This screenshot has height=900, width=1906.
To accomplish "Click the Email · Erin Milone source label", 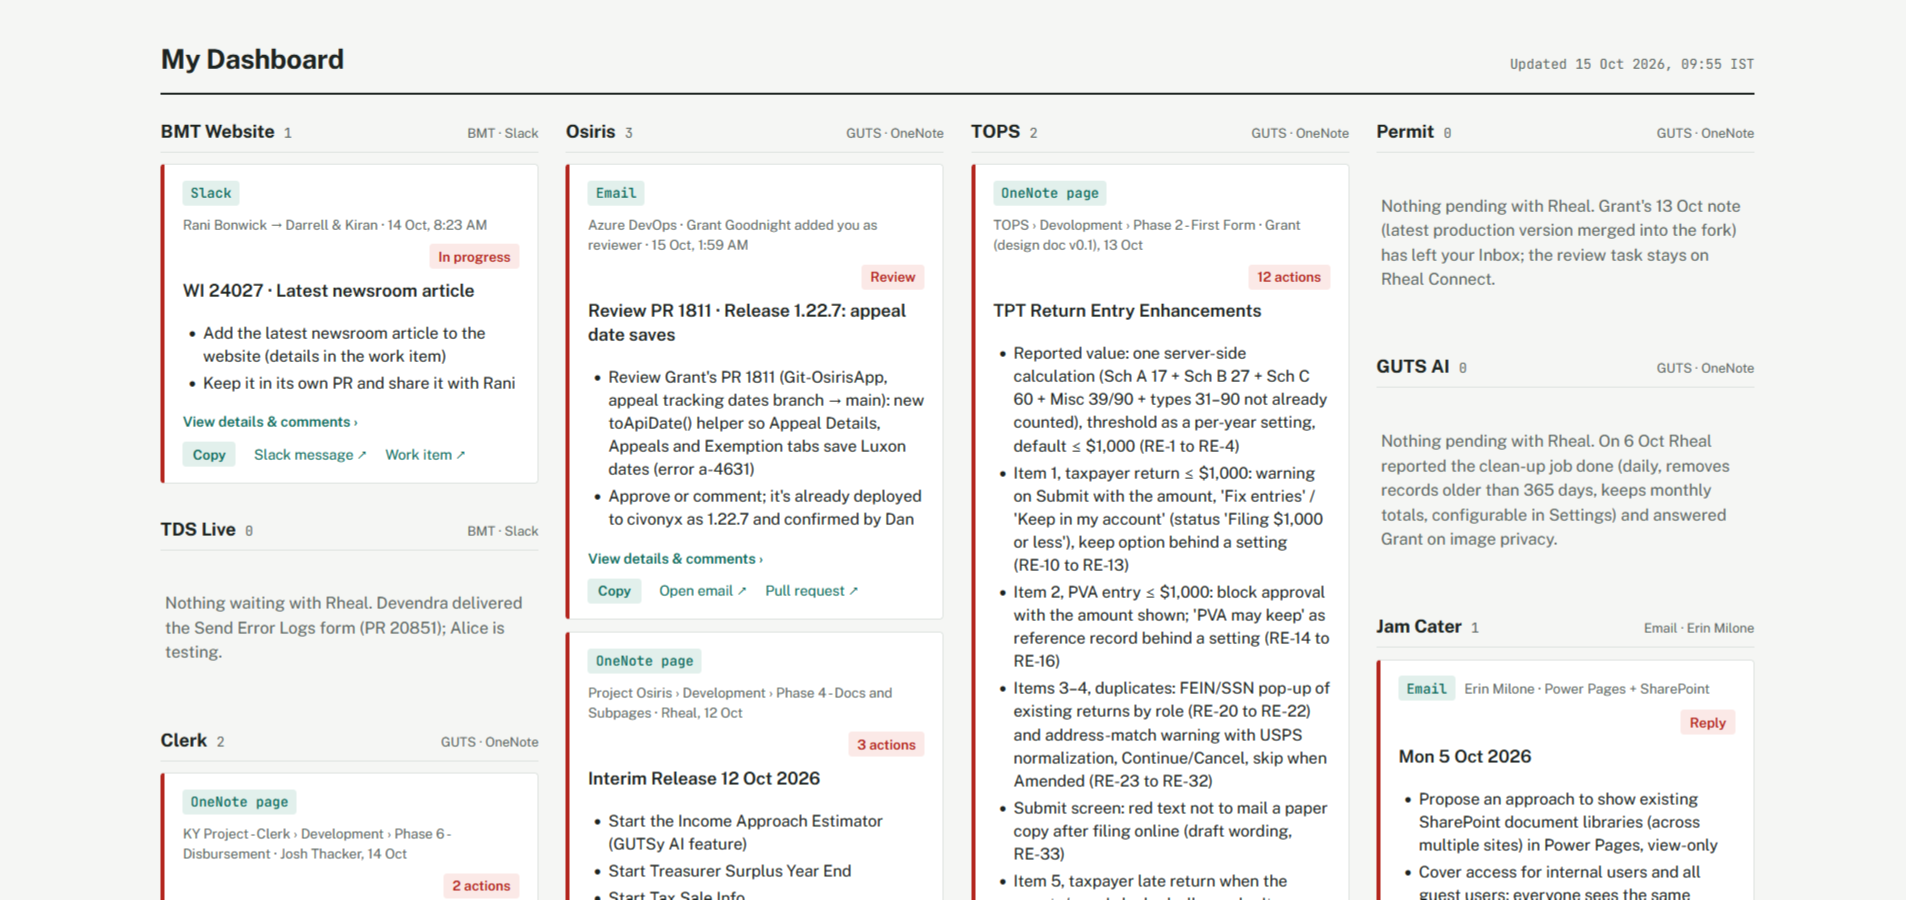I will [1699, 628].
